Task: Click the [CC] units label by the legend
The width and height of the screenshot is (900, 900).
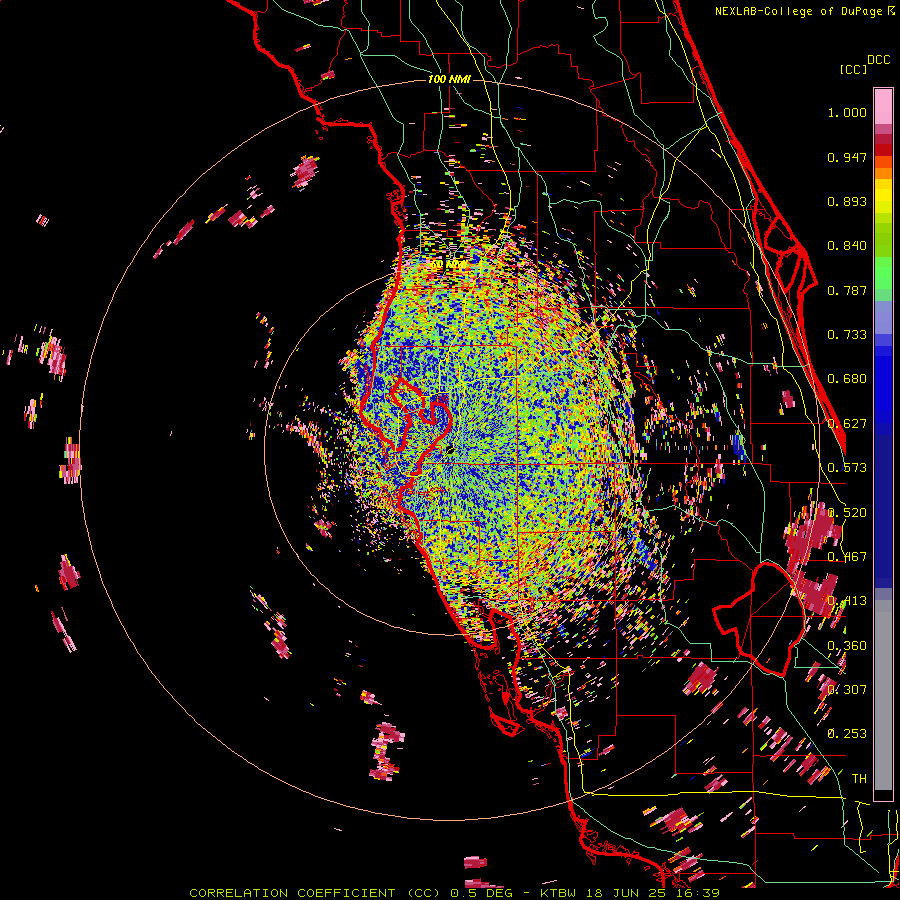Action: coord(853,69)
